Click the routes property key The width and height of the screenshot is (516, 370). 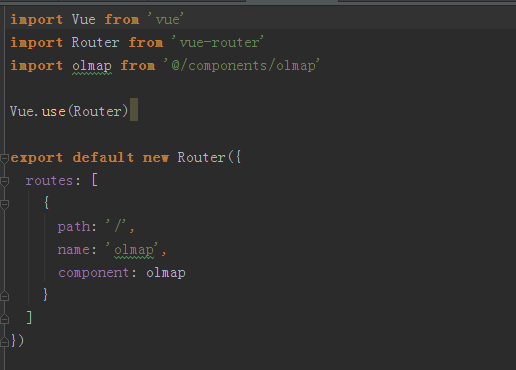(x=49, y=181)
